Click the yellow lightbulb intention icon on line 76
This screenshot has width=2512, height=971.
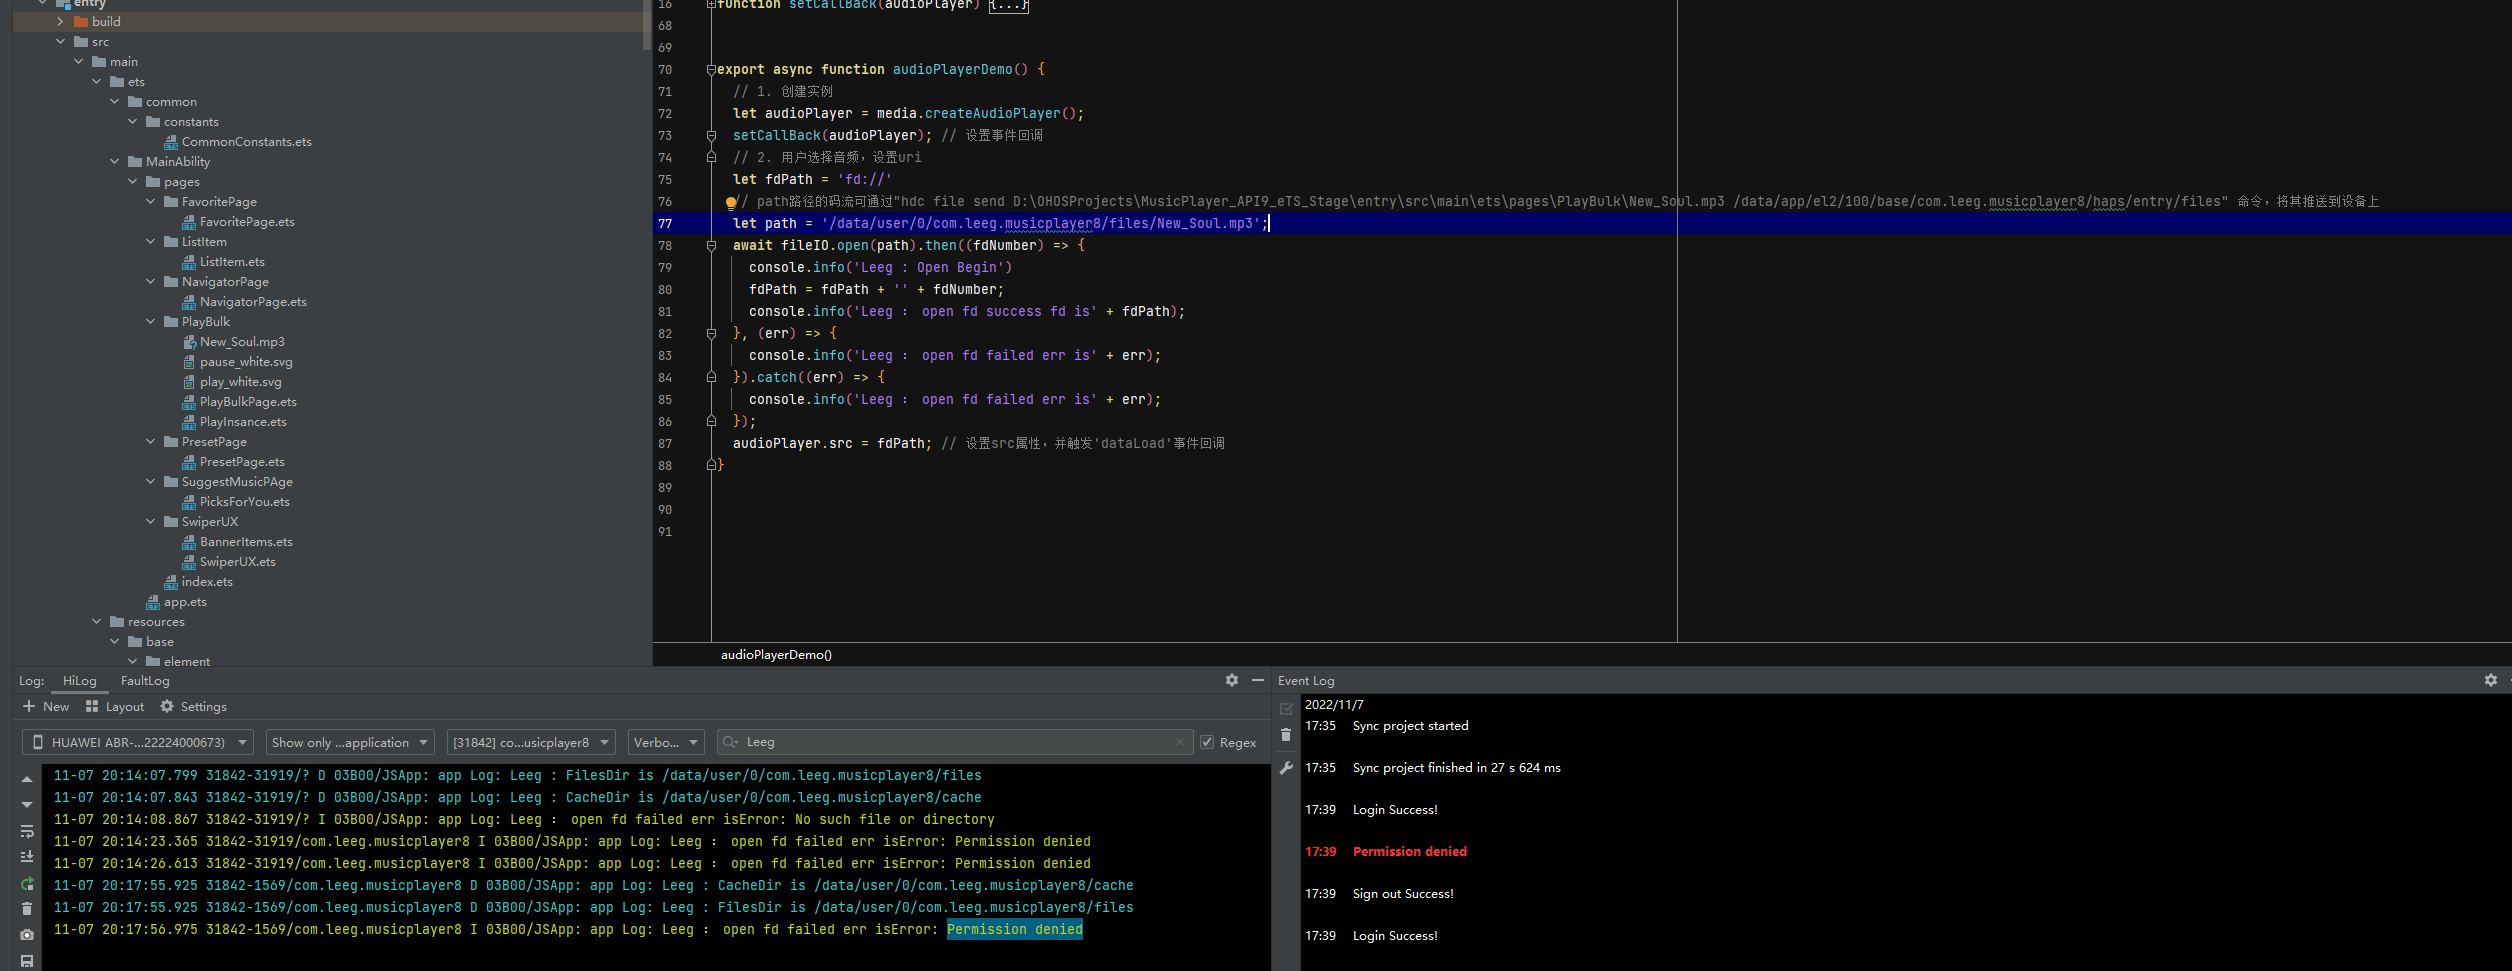[x=731, y=202]
